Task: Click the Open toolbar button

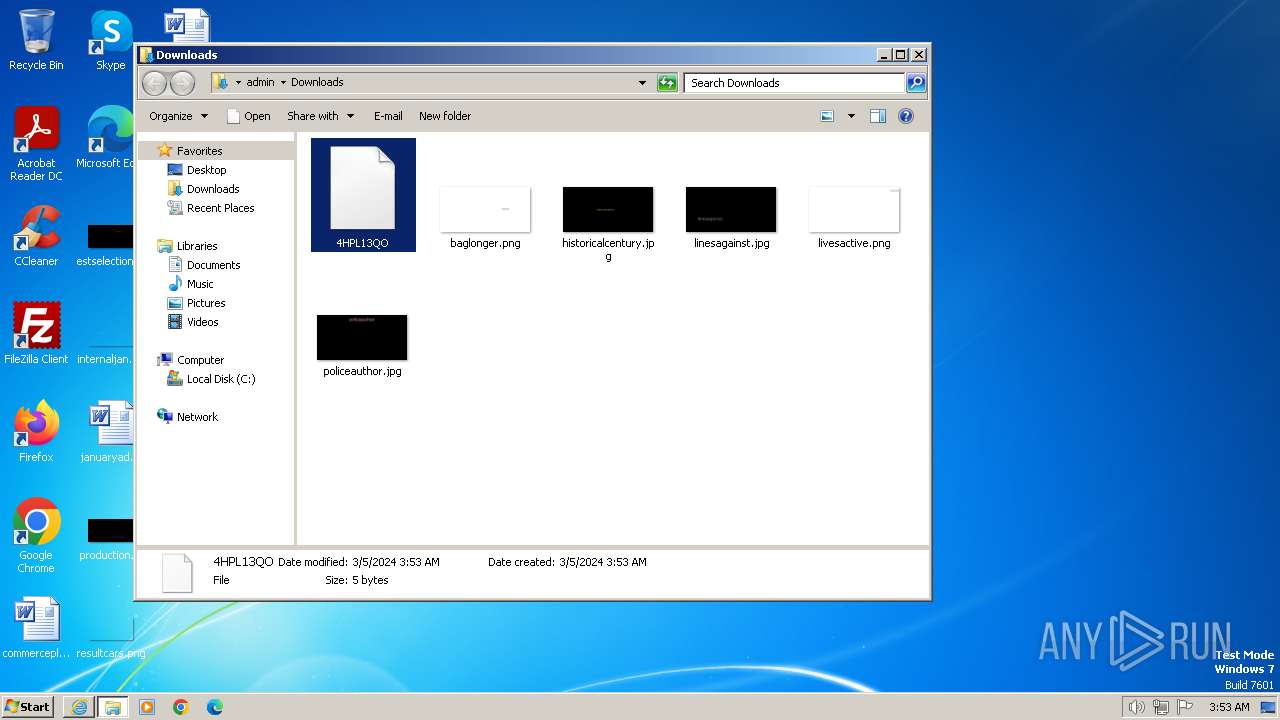Action: [x=248, y=116]
